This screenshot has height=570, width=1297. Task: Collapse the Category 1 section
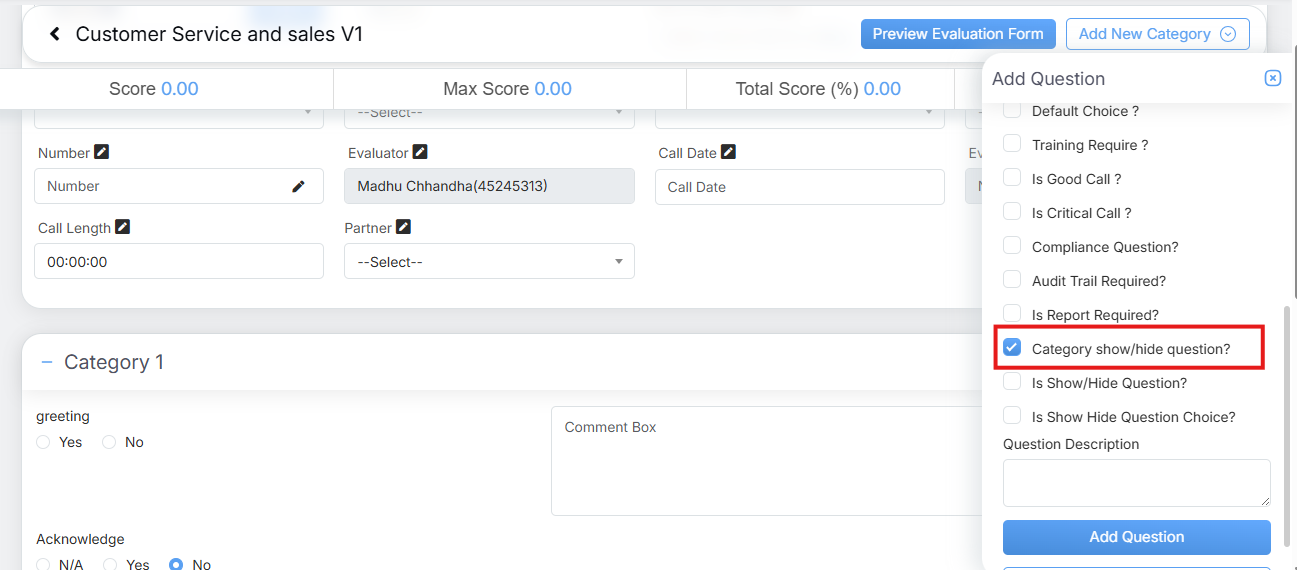click(x=46, y=362)
